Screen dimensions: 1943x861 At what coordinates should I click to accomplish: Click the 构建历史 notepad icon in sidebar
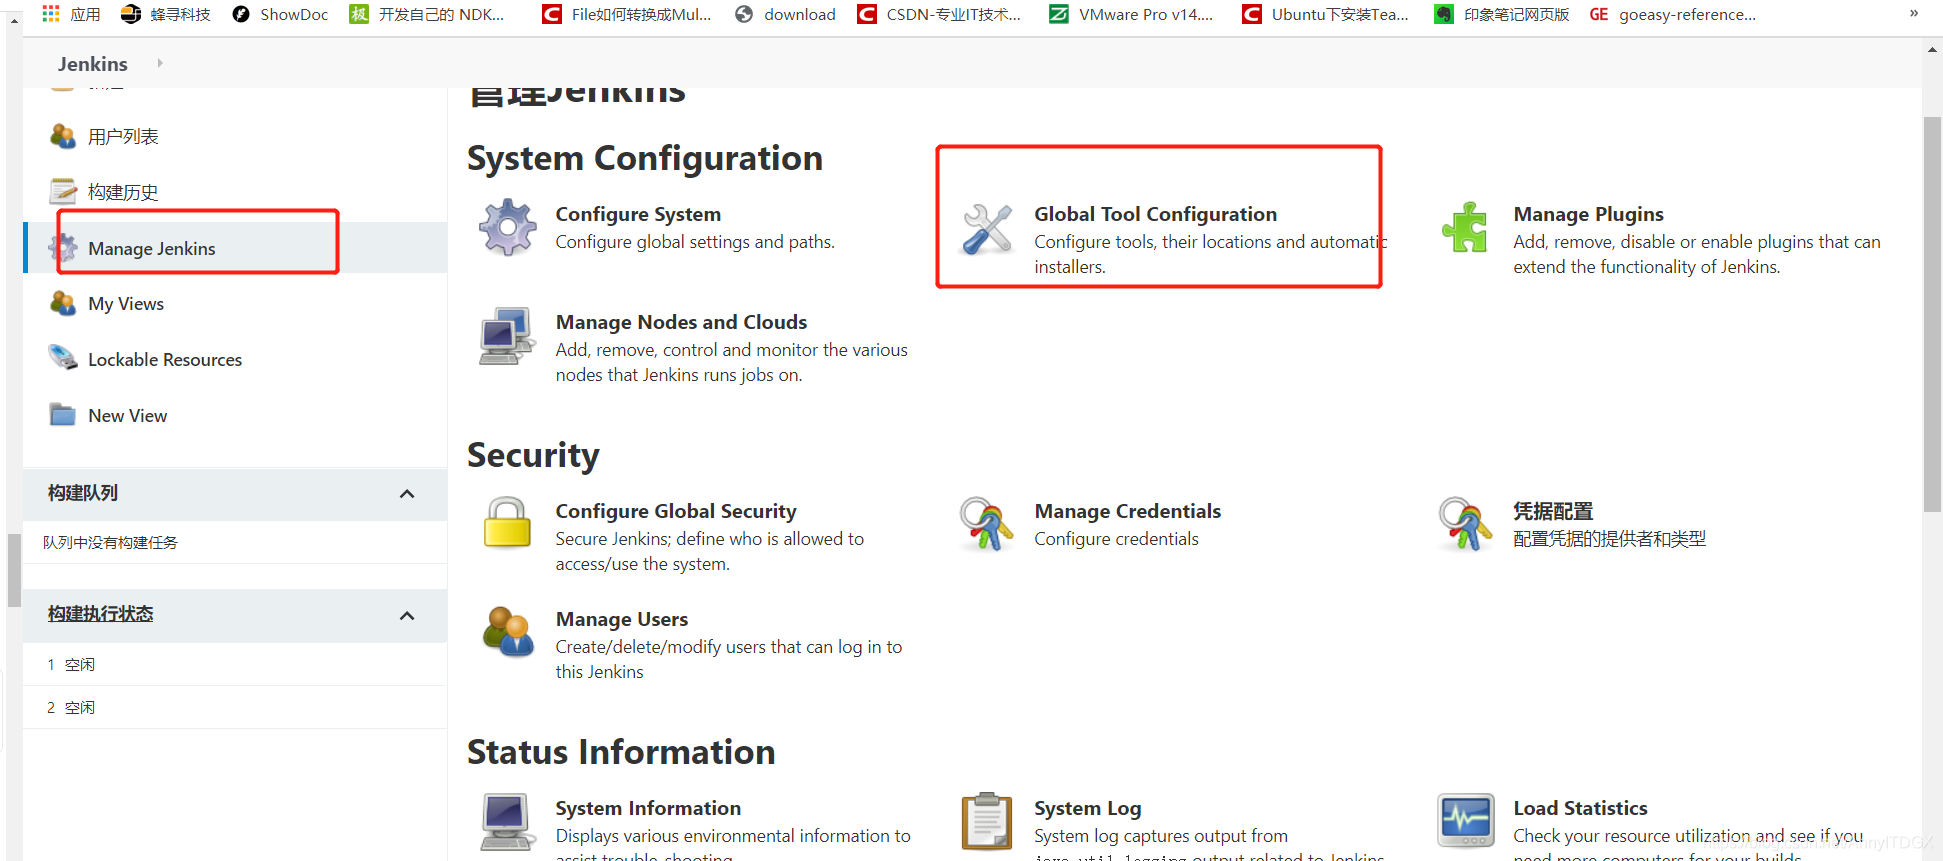tap(63, 191)
